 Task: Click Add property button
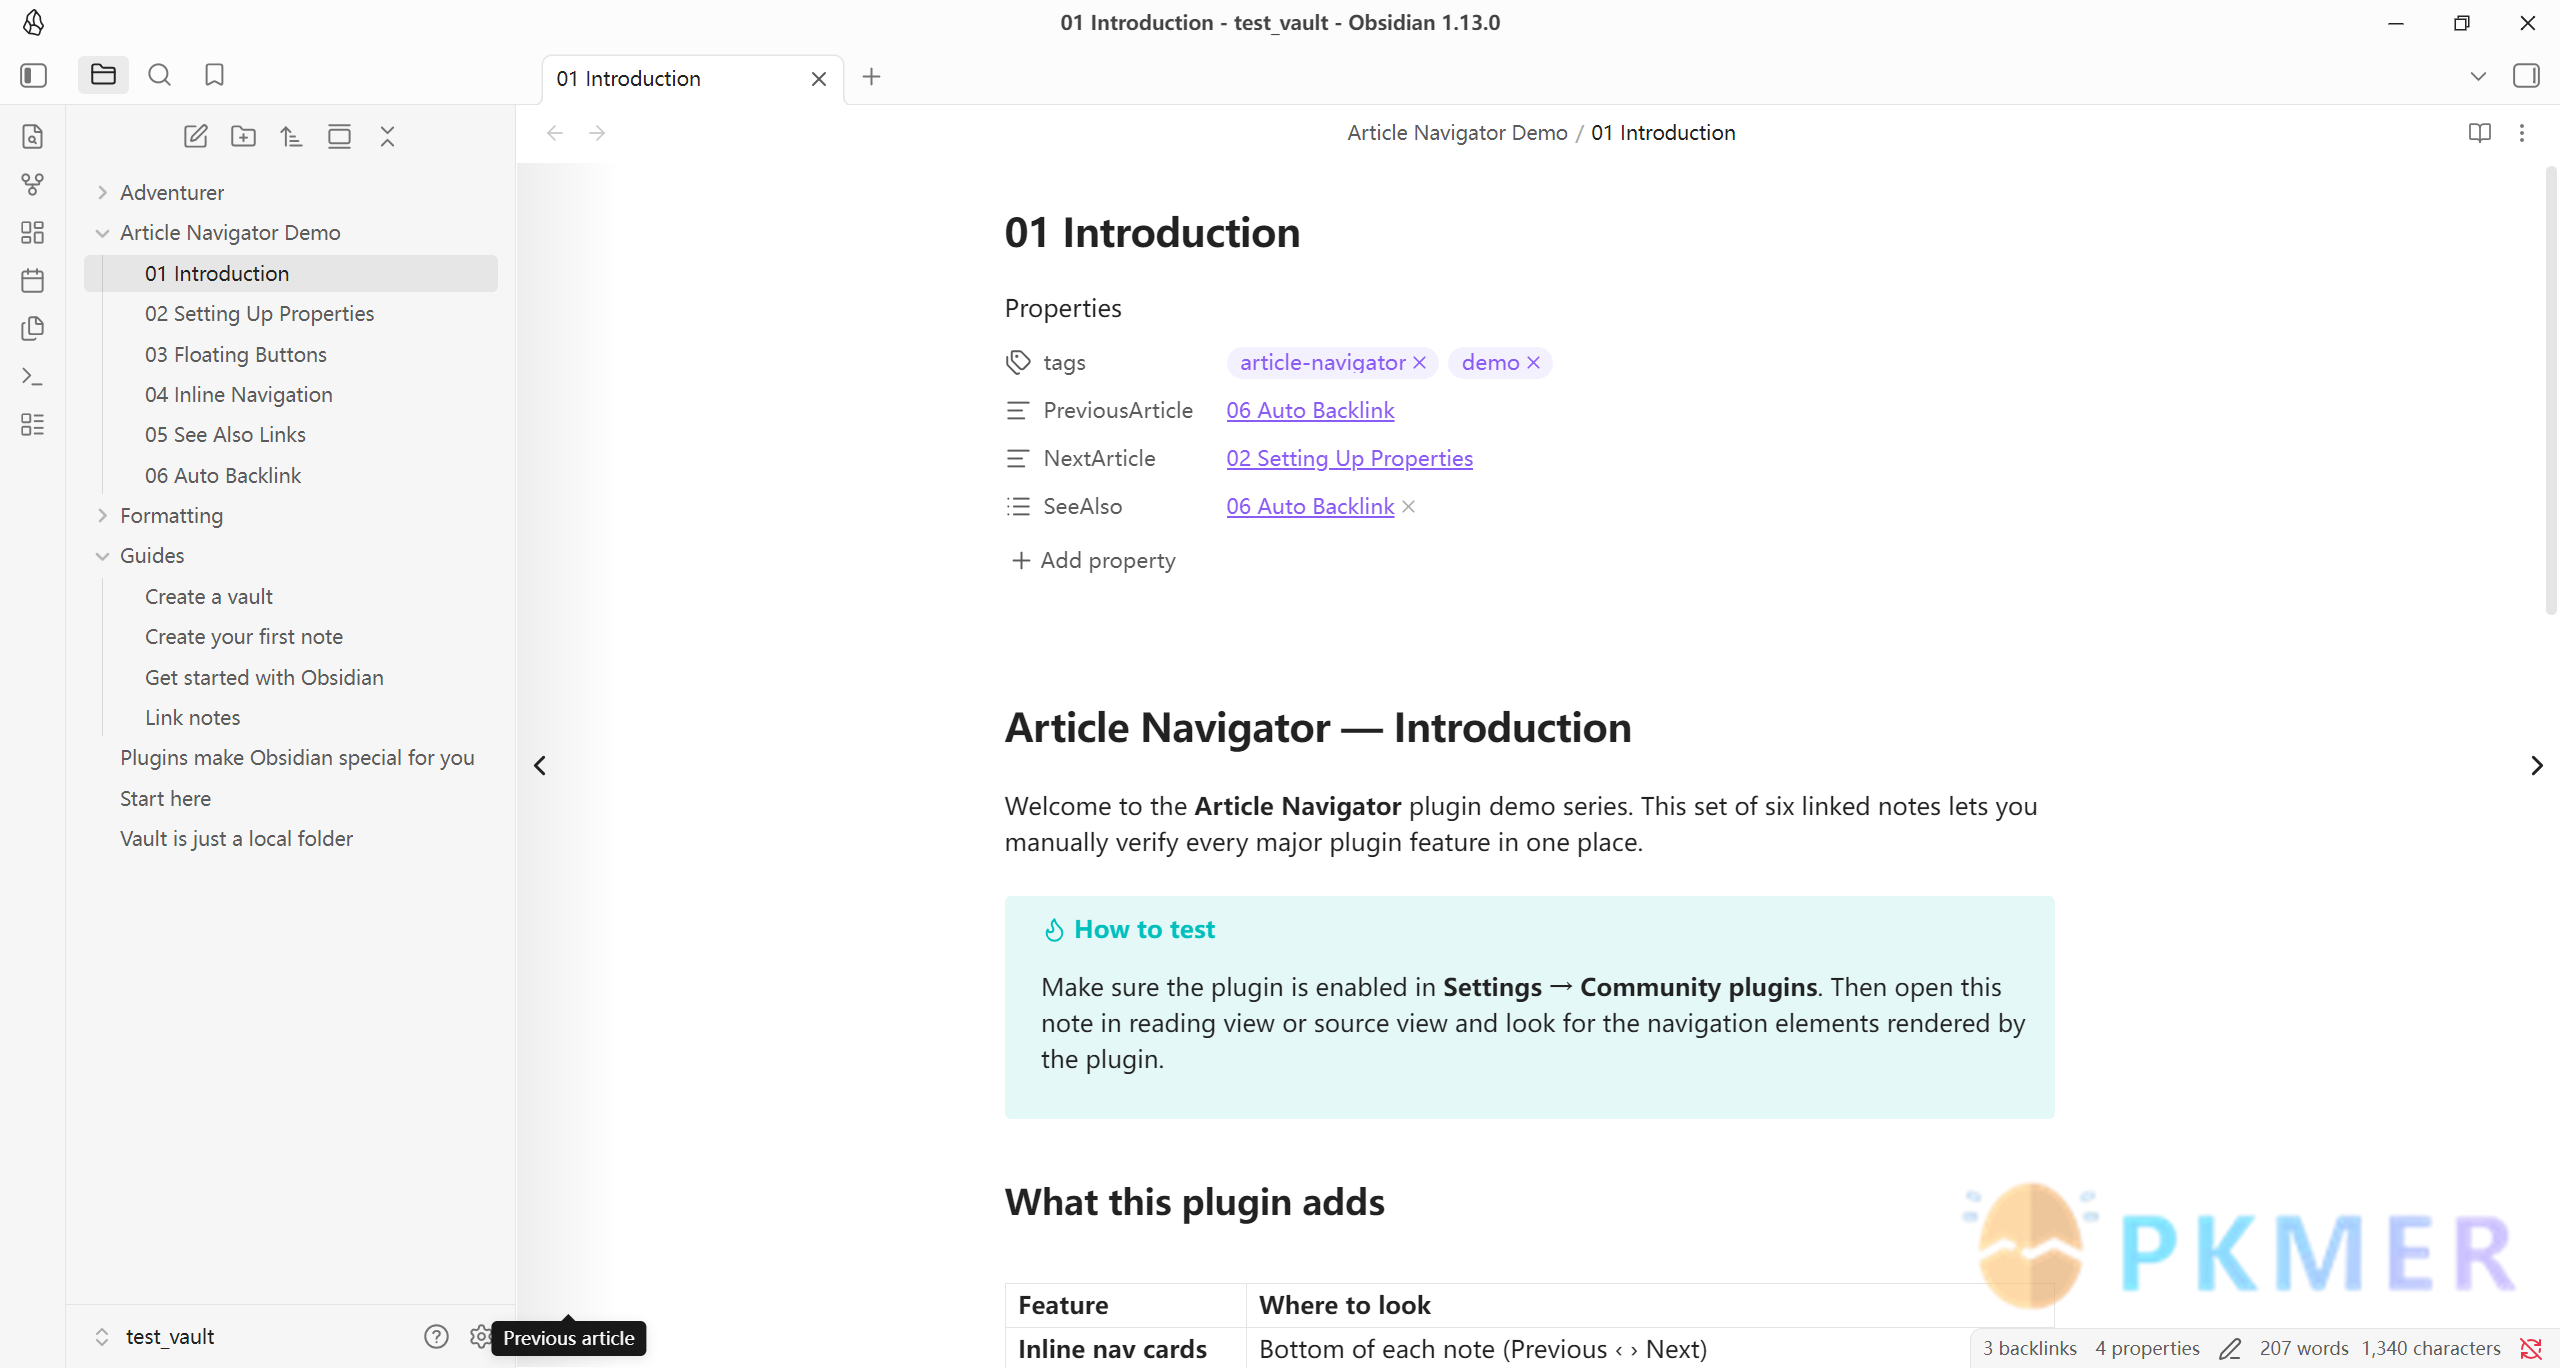1093,560
